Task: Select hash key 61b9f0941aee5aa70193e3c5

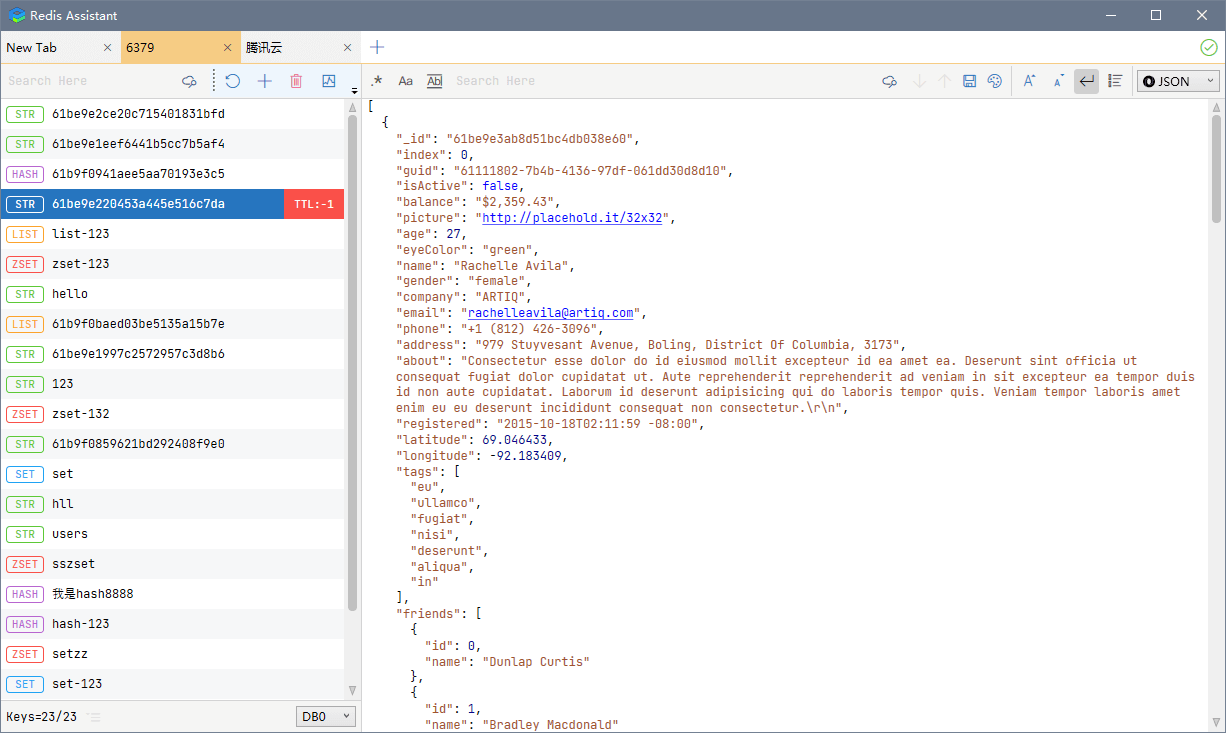Action: (x=172, y=174)
